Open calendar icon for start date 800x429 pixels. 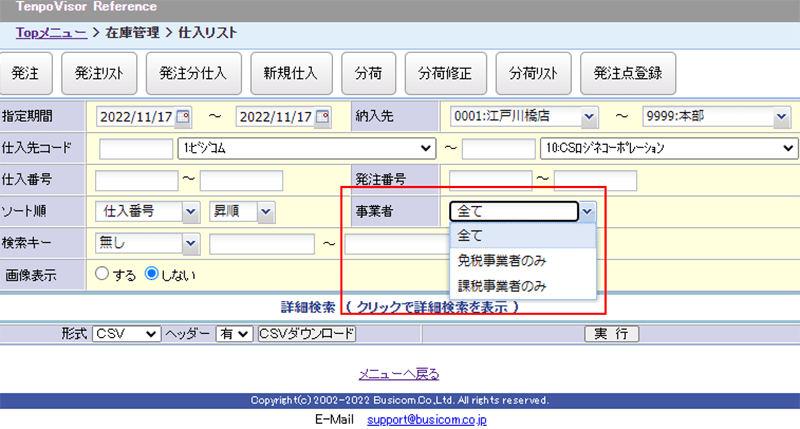(x=182, y=117)
